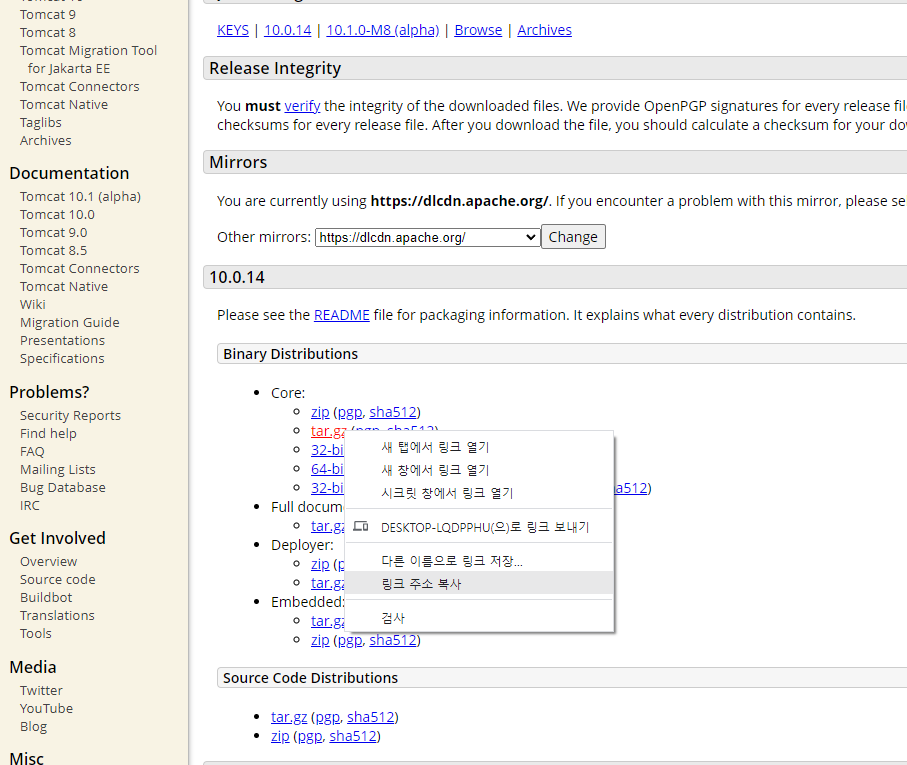Open Migration Guide in sidebar
Viewport: 907px width, 765px height.
pos(69,323)
